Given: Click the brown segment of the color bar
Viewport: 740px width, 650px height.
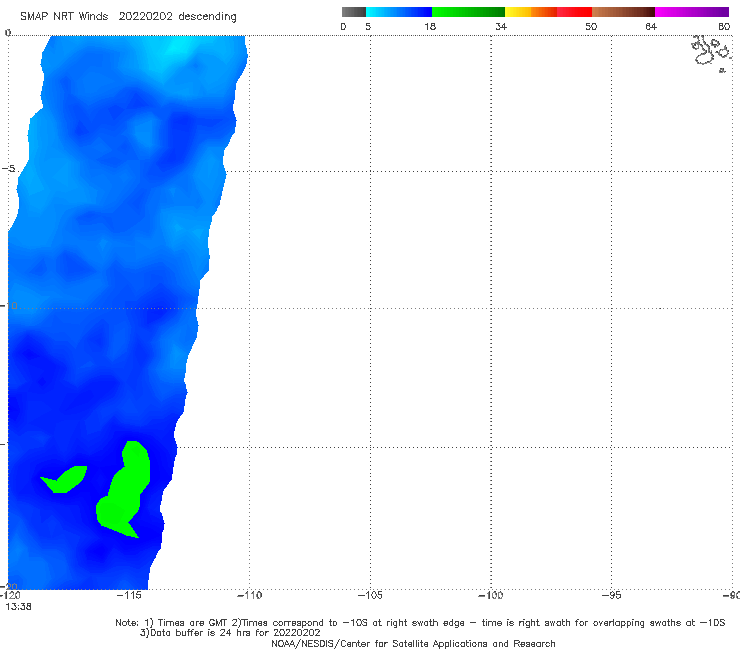Looking at the screenshot, I should tap(623, 12).
